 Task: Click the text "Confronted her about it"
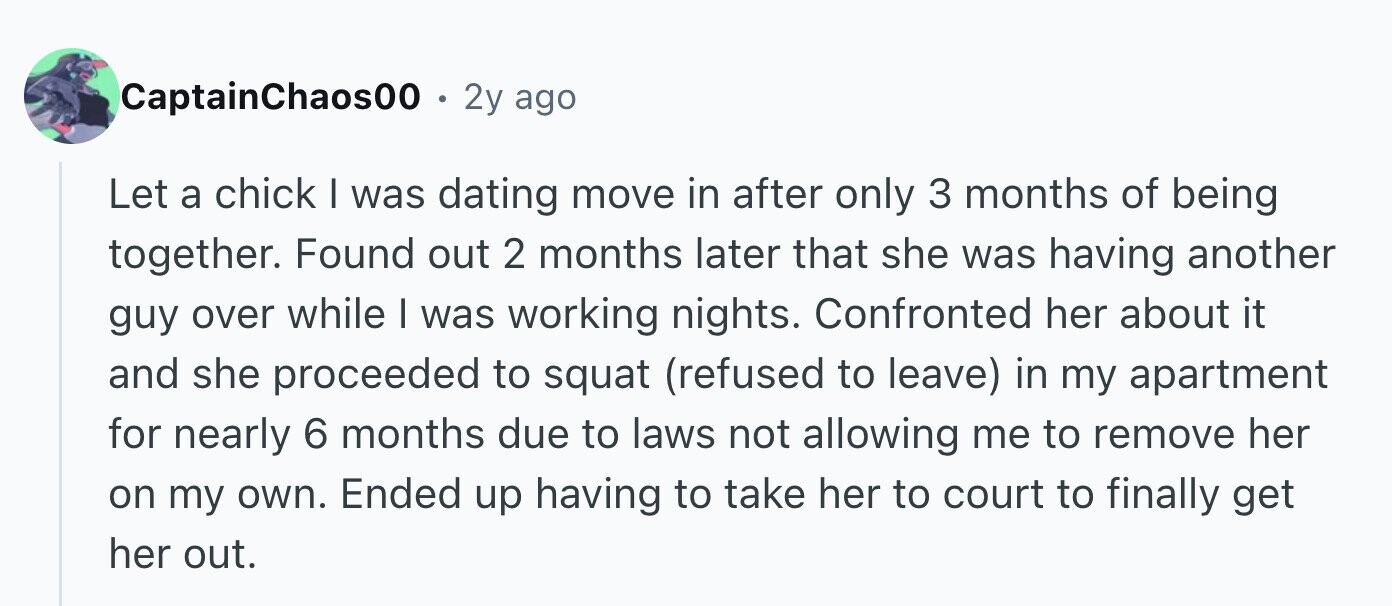pos(1040,314)
